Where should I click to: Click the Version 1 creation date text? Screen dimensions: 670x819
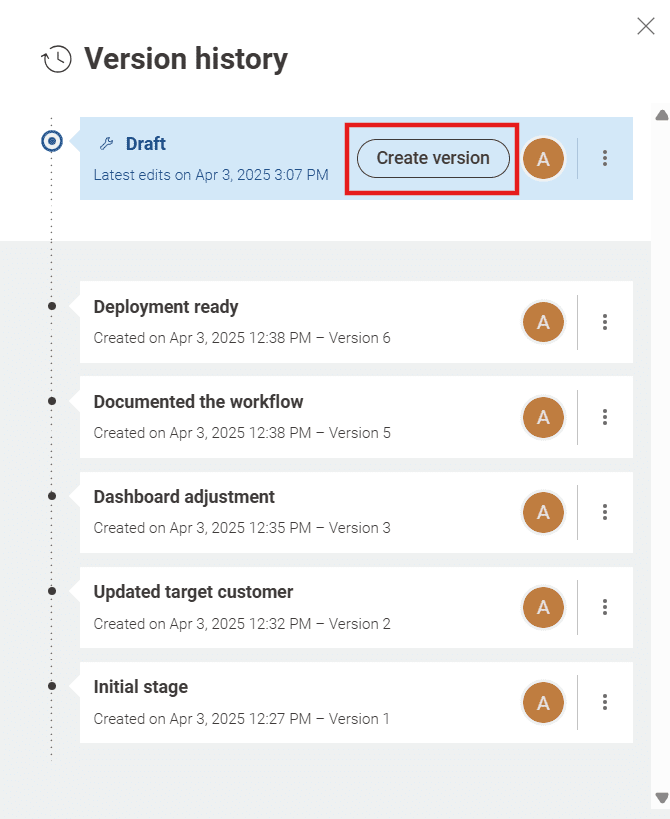click(x=241, y=719)
